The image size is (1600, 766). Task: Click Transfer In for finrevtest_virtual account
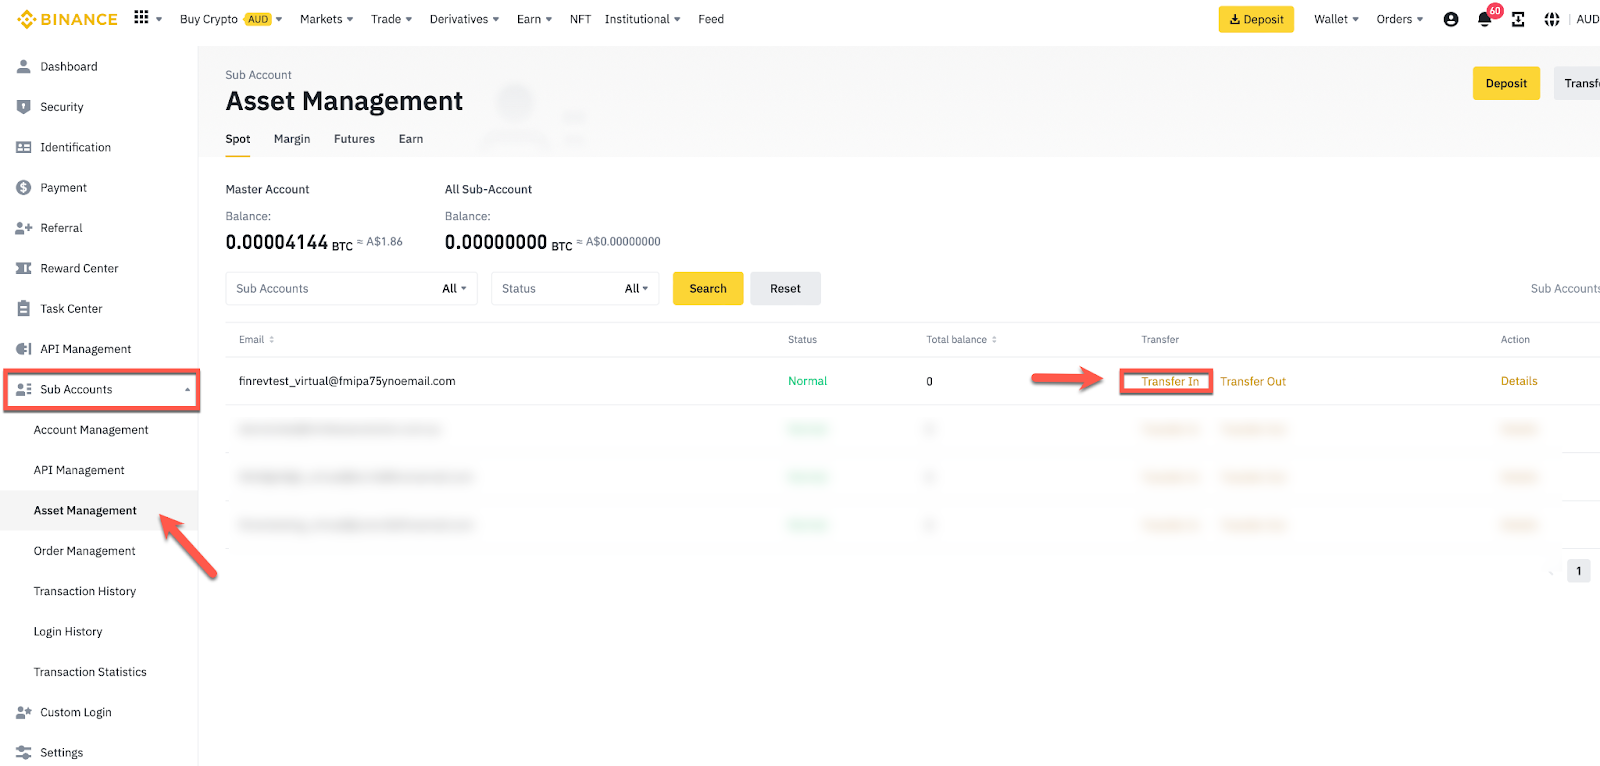coord(1170,382)
